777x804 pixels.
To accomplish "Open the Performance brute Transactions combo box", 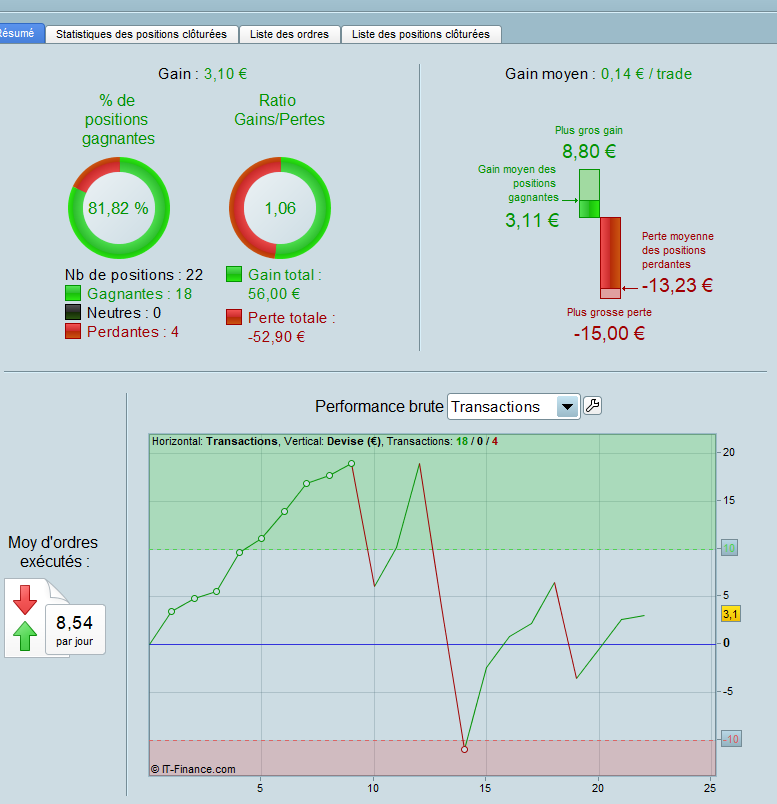I will pyautogui.click(x=514, y=407).
